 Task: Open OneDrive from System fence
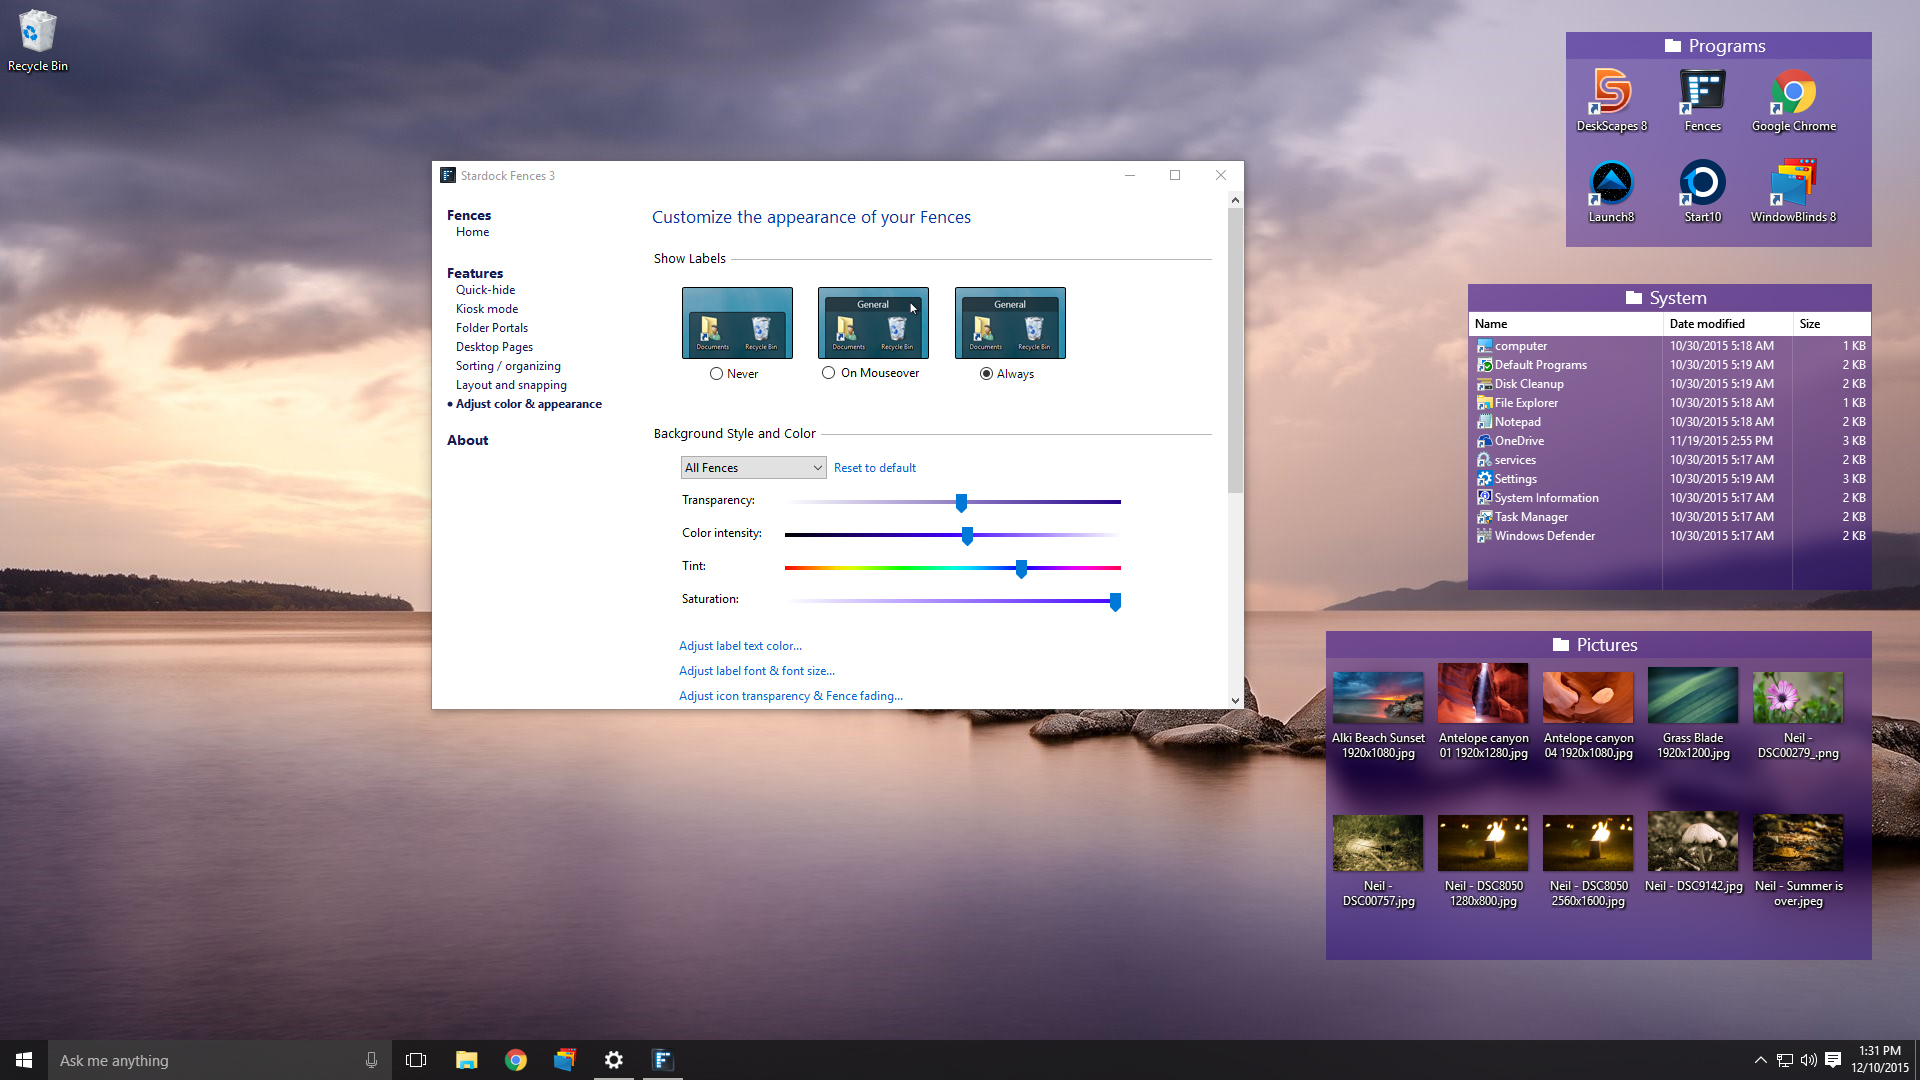(1518, 440)
